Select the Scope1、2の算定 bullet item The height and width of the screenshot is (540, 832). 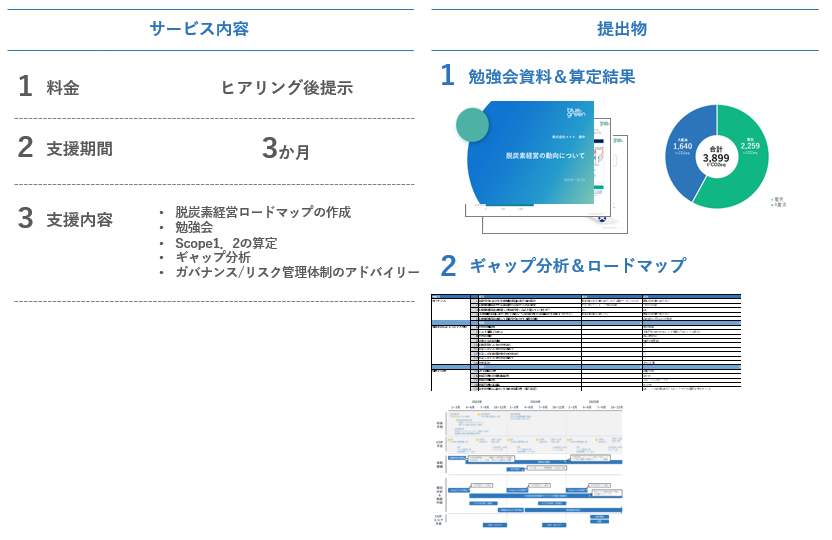226,242
